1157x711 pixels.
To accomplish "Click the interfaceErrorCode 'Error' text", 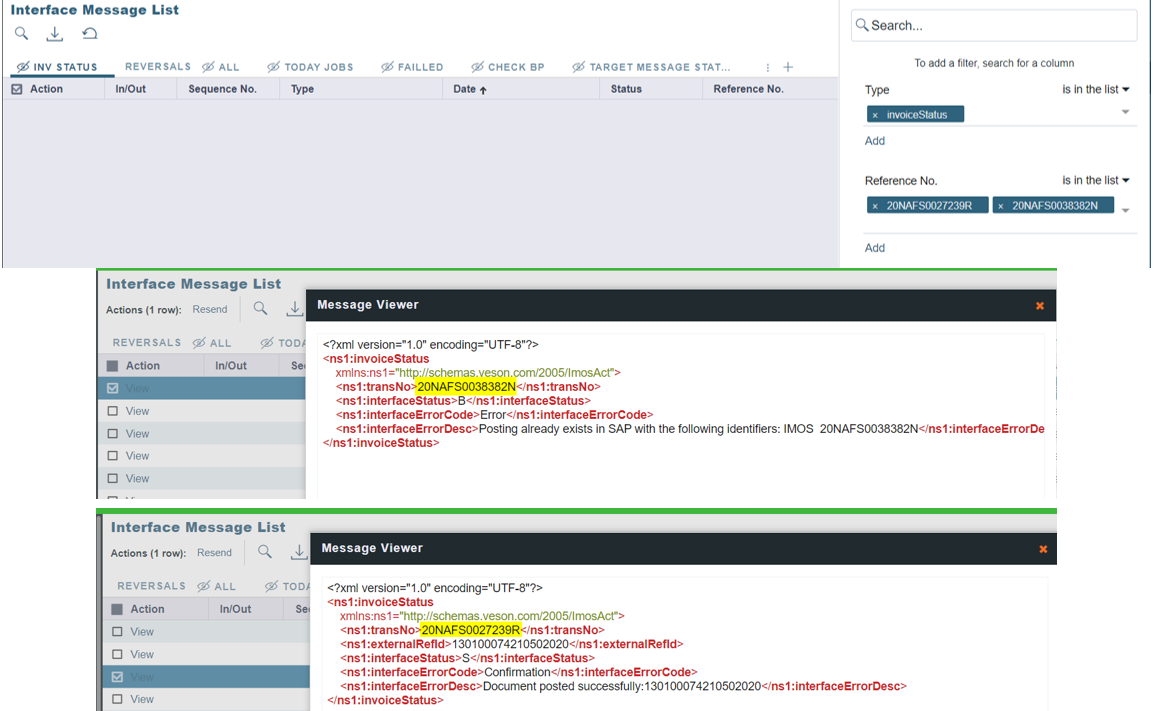I will [493, 415].
